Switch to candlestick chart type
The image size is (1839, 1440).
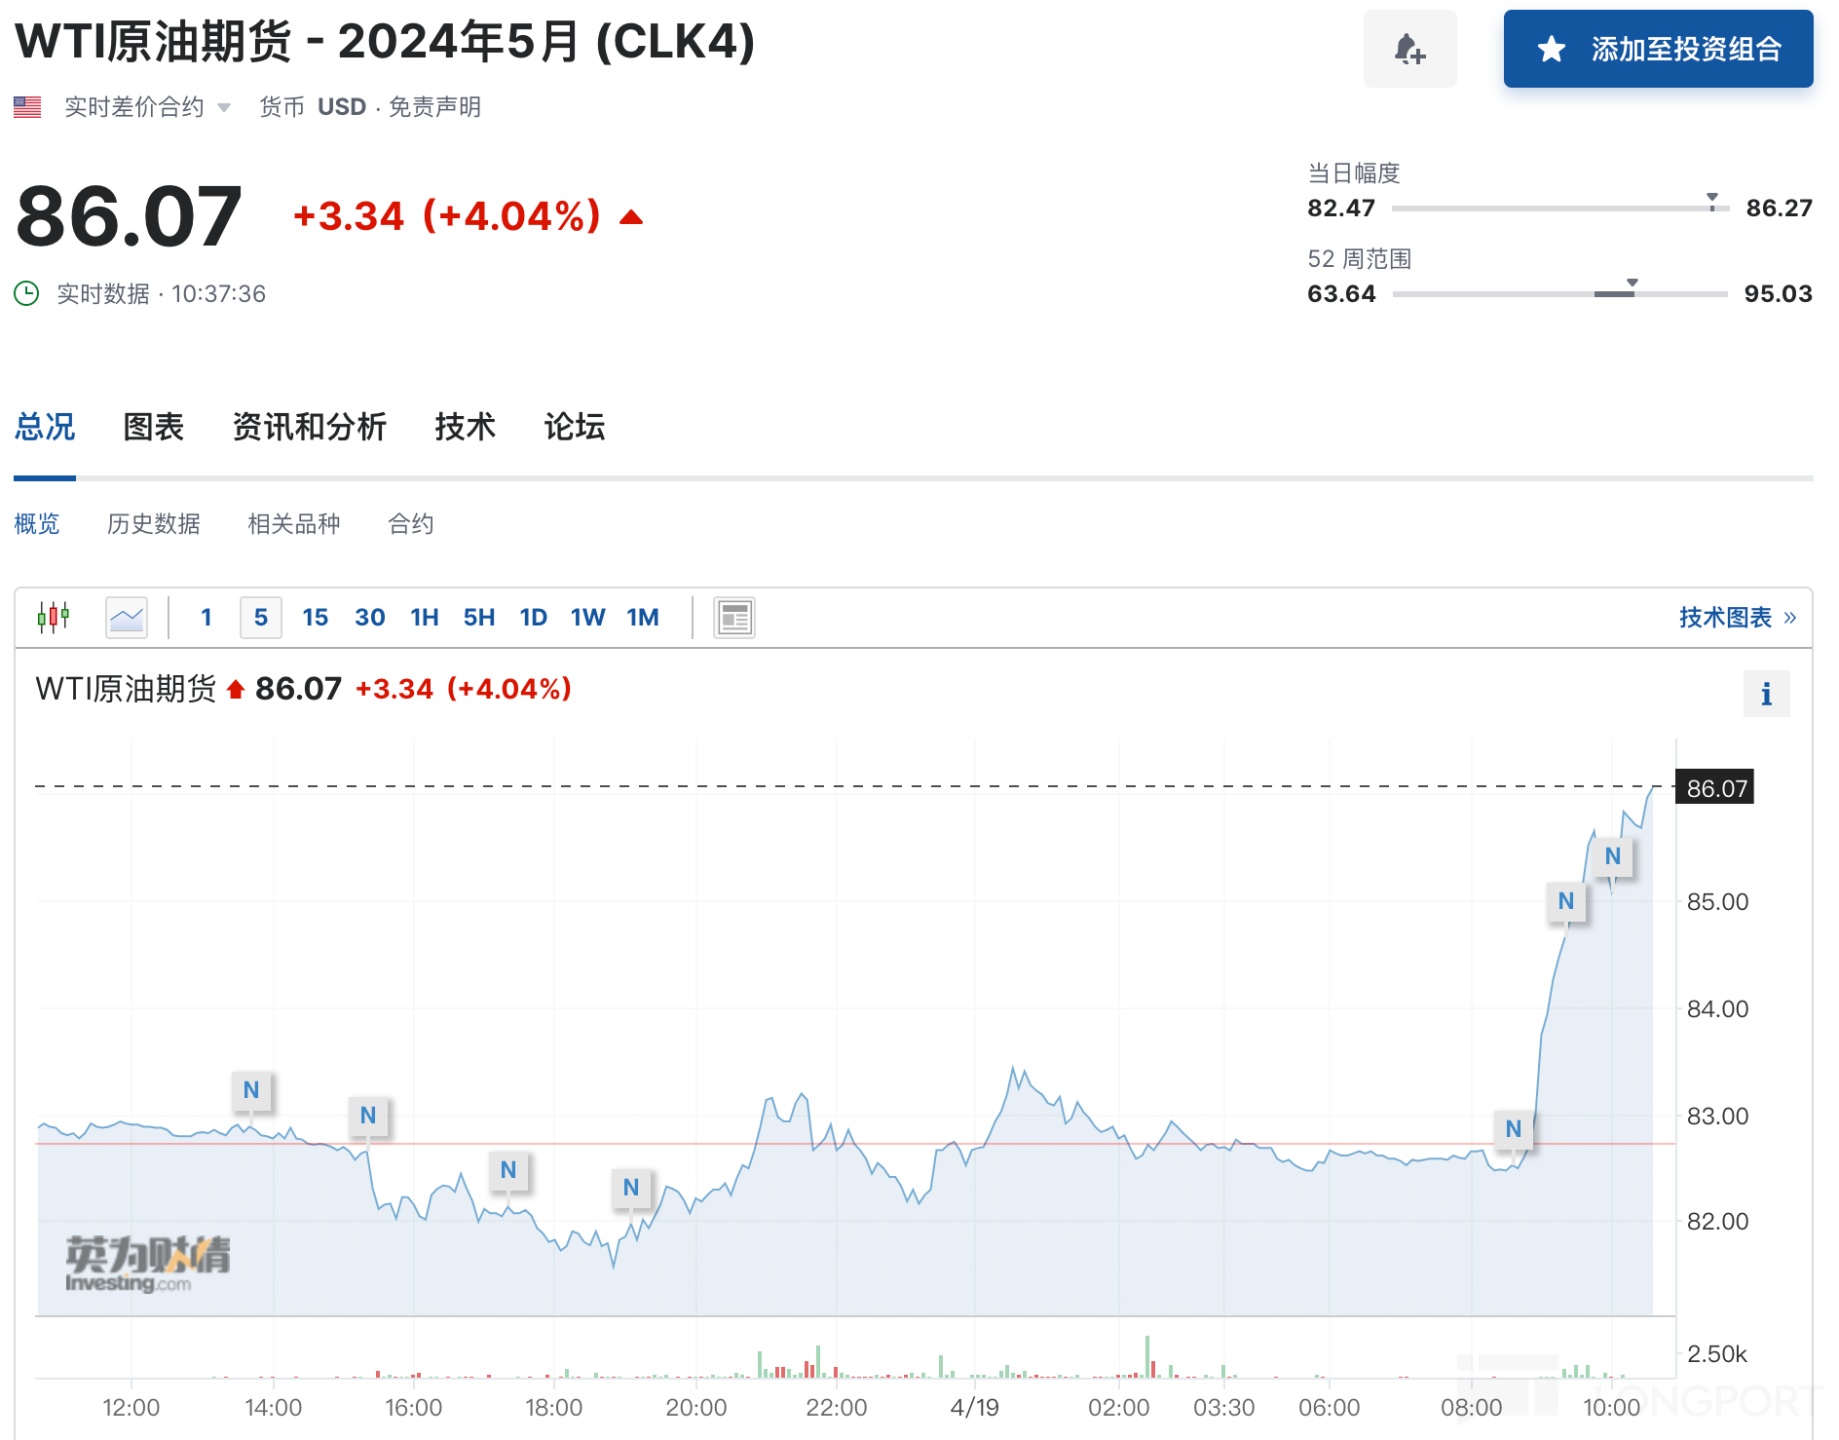pyautogui.click(x=53, y=617)
